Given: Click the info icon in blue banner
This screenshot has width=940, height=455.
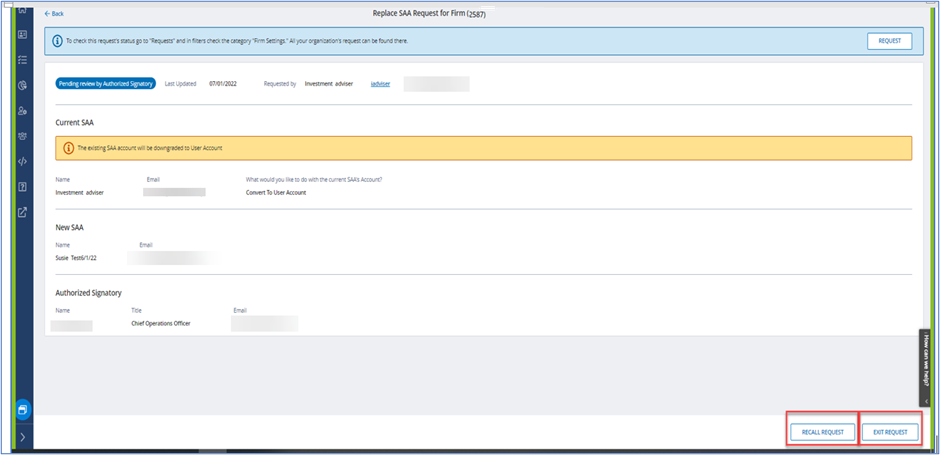Looking at the screenshot, I should [58, 41].
